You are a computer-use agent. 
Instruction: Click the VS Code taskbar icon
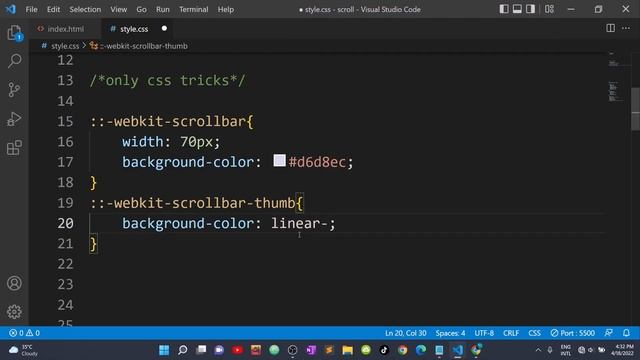458,350
